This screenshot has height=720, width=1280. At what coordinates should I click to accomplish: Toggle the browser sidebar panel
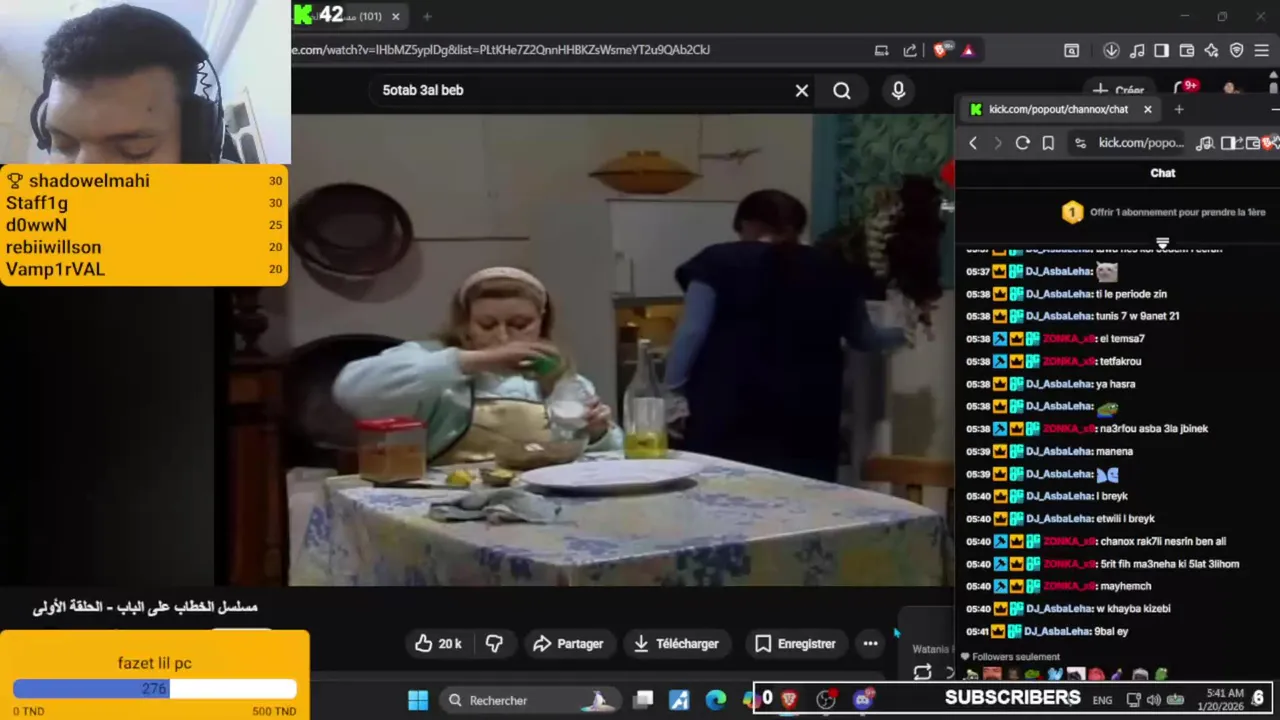tap(1161, 50)
